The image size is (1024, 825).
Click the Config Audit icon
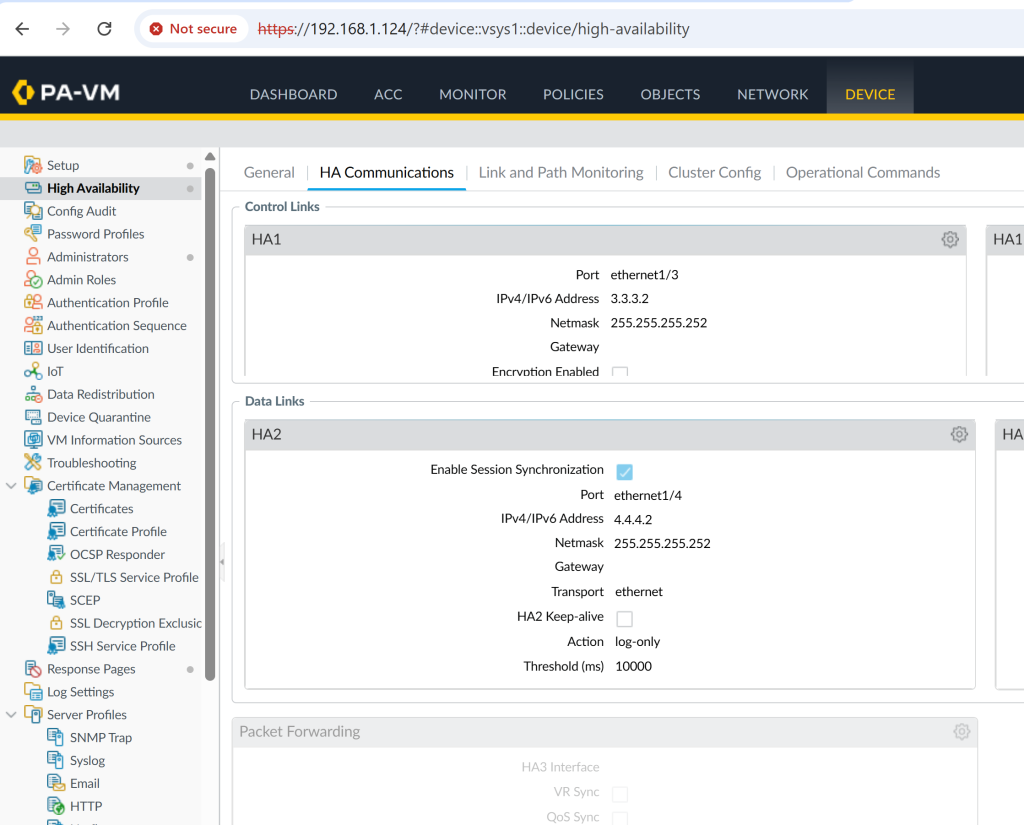click(33, 210)
